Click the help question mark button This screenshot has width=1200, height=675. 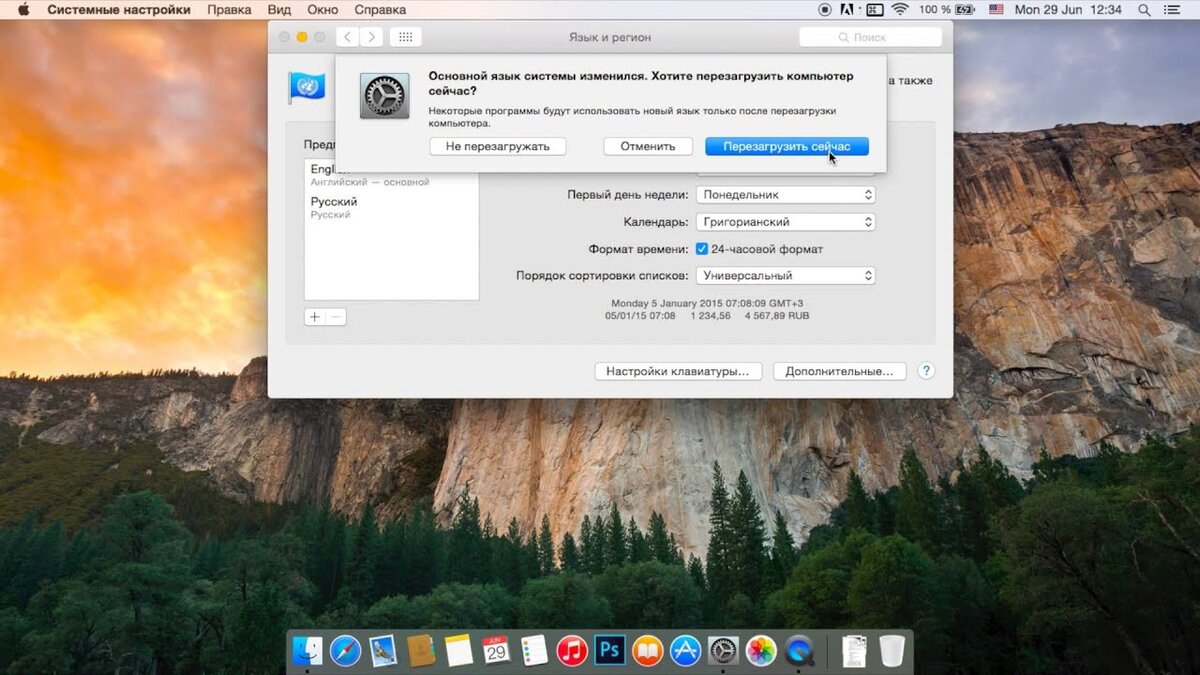tap(926, 371)
